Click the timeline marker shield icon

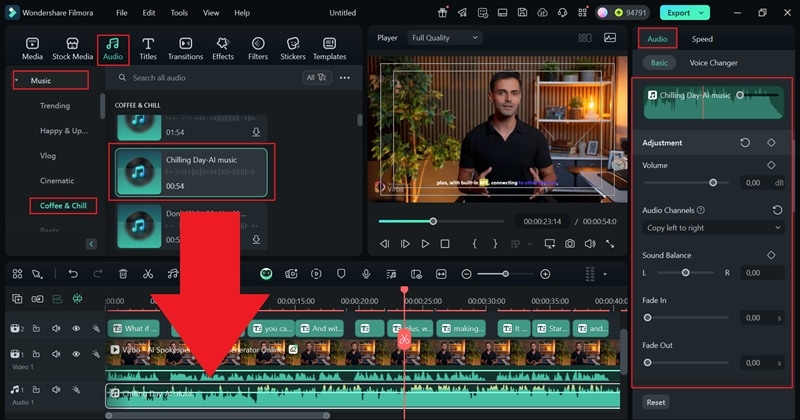[341, 274]
